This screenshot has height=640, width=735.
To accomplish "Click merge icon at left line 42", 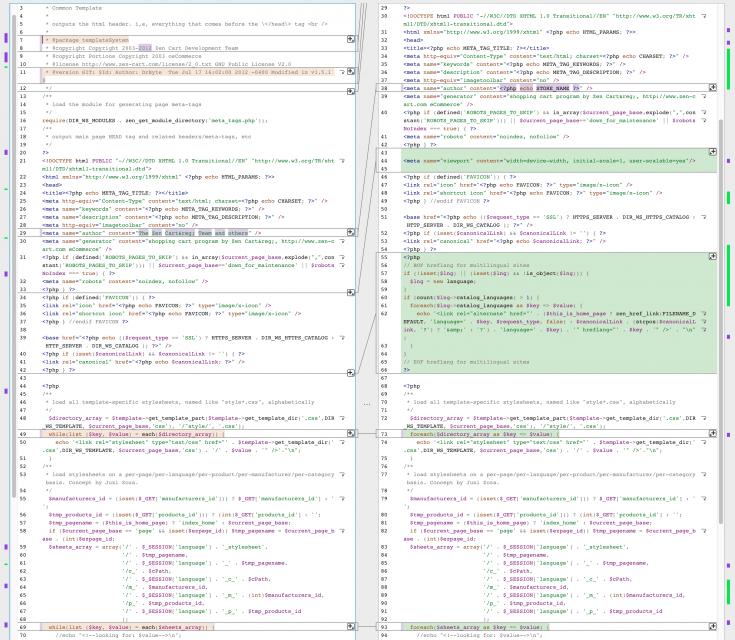I will (350, 373).
